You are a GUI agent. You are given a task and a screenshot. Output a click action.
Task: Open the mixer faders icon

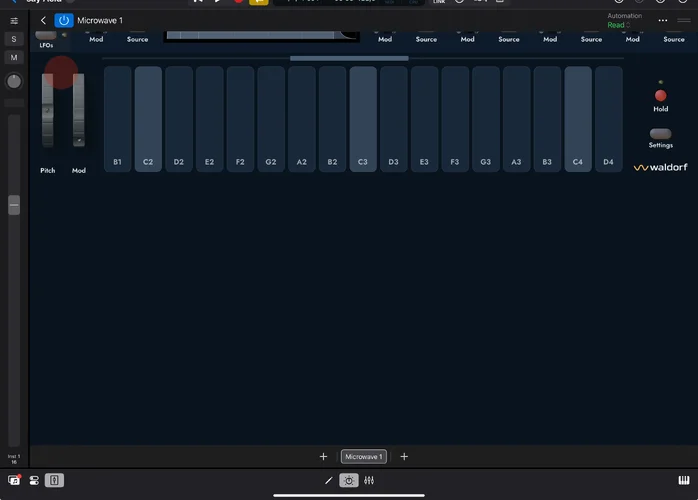coord(369,481)
